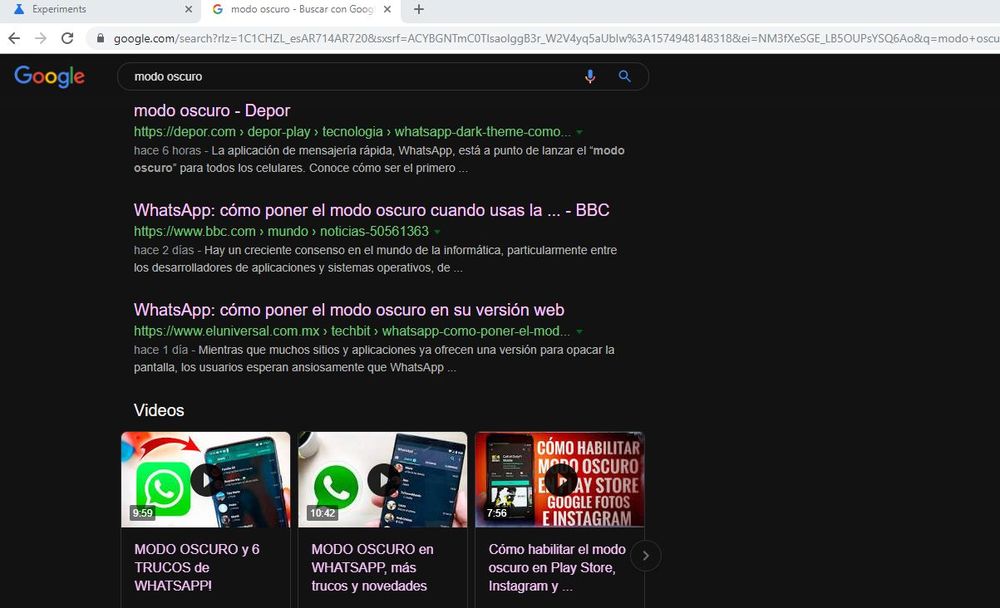
Task: Expand dropdown arrow next to depor.com URL
Action: point(580,132)
